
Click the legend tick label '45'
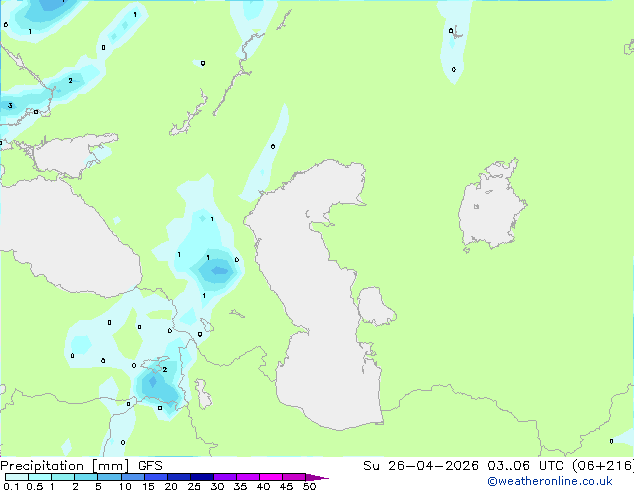(286, 486)
